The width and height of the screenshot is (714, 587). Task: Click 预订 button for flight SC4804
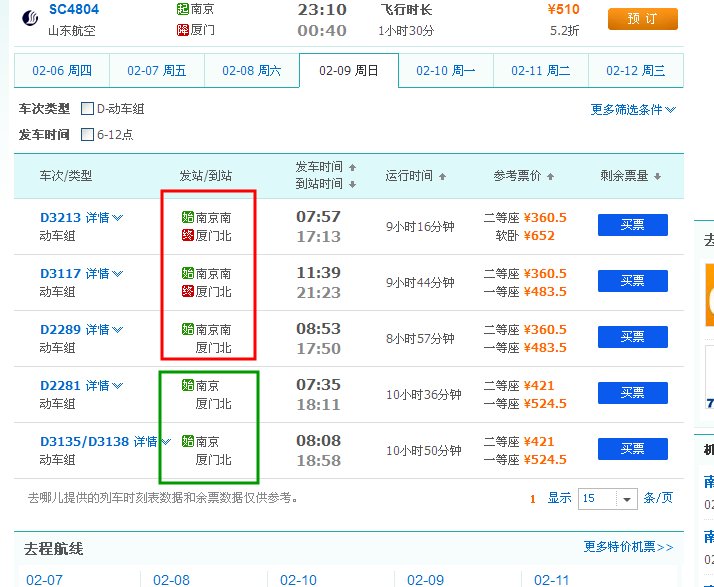pyautogui.click(x=643, y=19)
